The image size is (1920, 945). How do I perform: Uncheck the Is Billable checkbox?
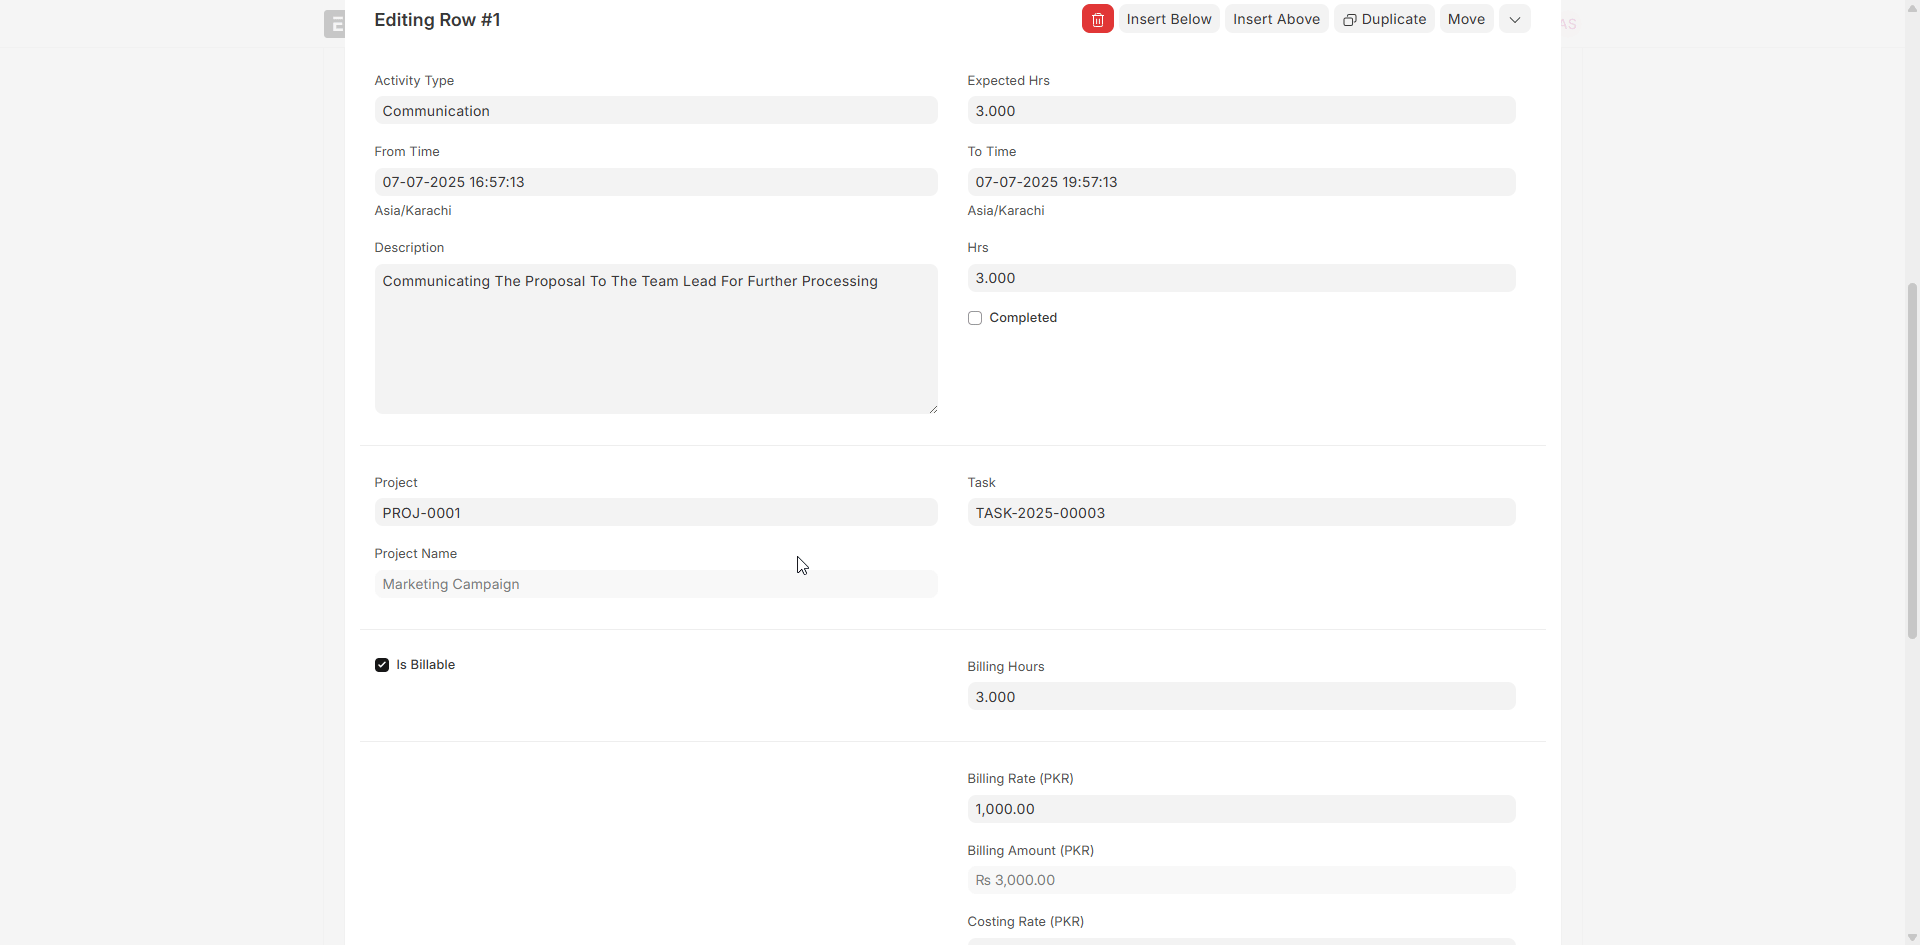[382, 665]
